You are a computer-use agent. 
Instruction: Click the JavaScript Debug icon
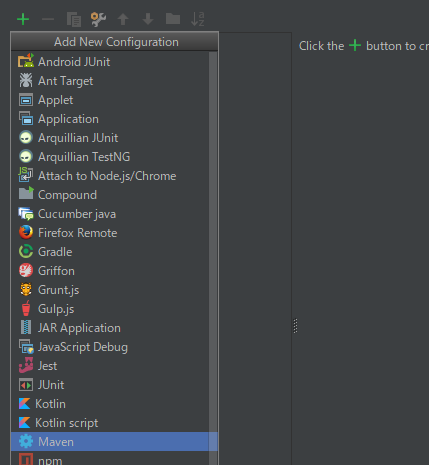point(26,347)
